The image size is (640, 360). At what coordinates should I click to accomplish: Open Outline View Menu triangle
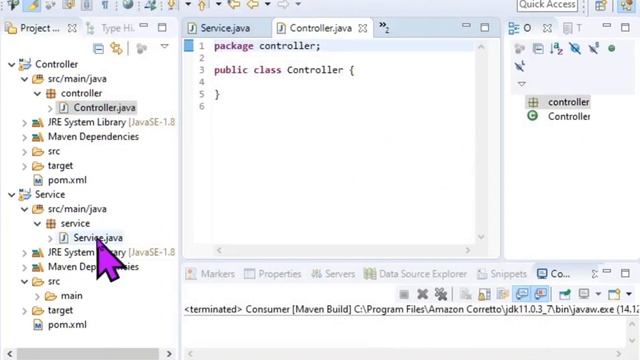522,84
